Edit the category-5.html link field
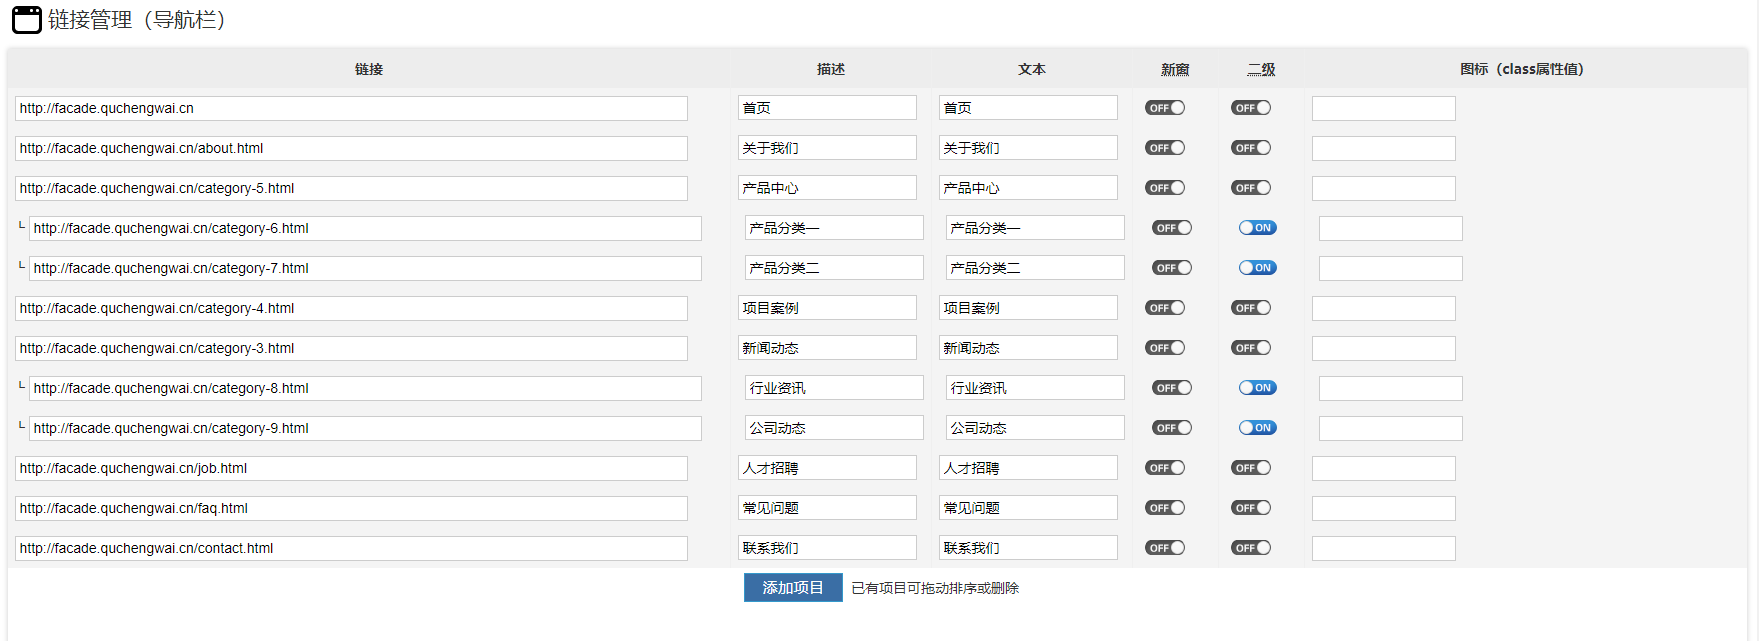The width and height of the screenshot is (1759, 641). click(351, 188)
